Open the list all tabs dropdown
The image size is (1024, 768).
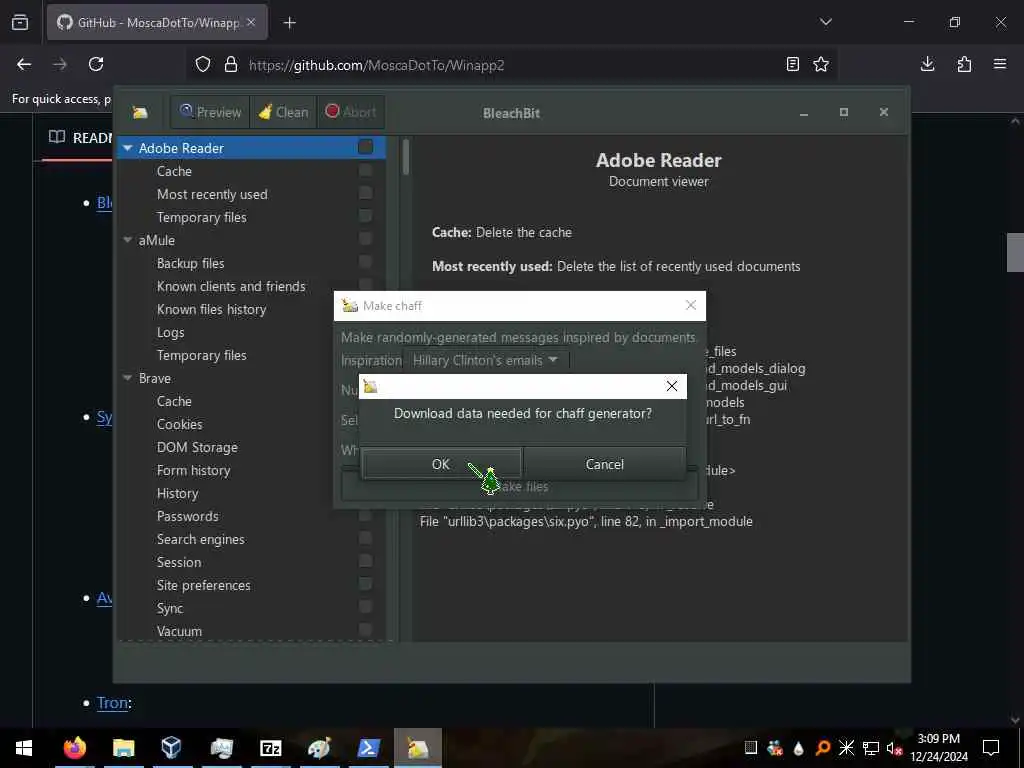click(825, 22)
